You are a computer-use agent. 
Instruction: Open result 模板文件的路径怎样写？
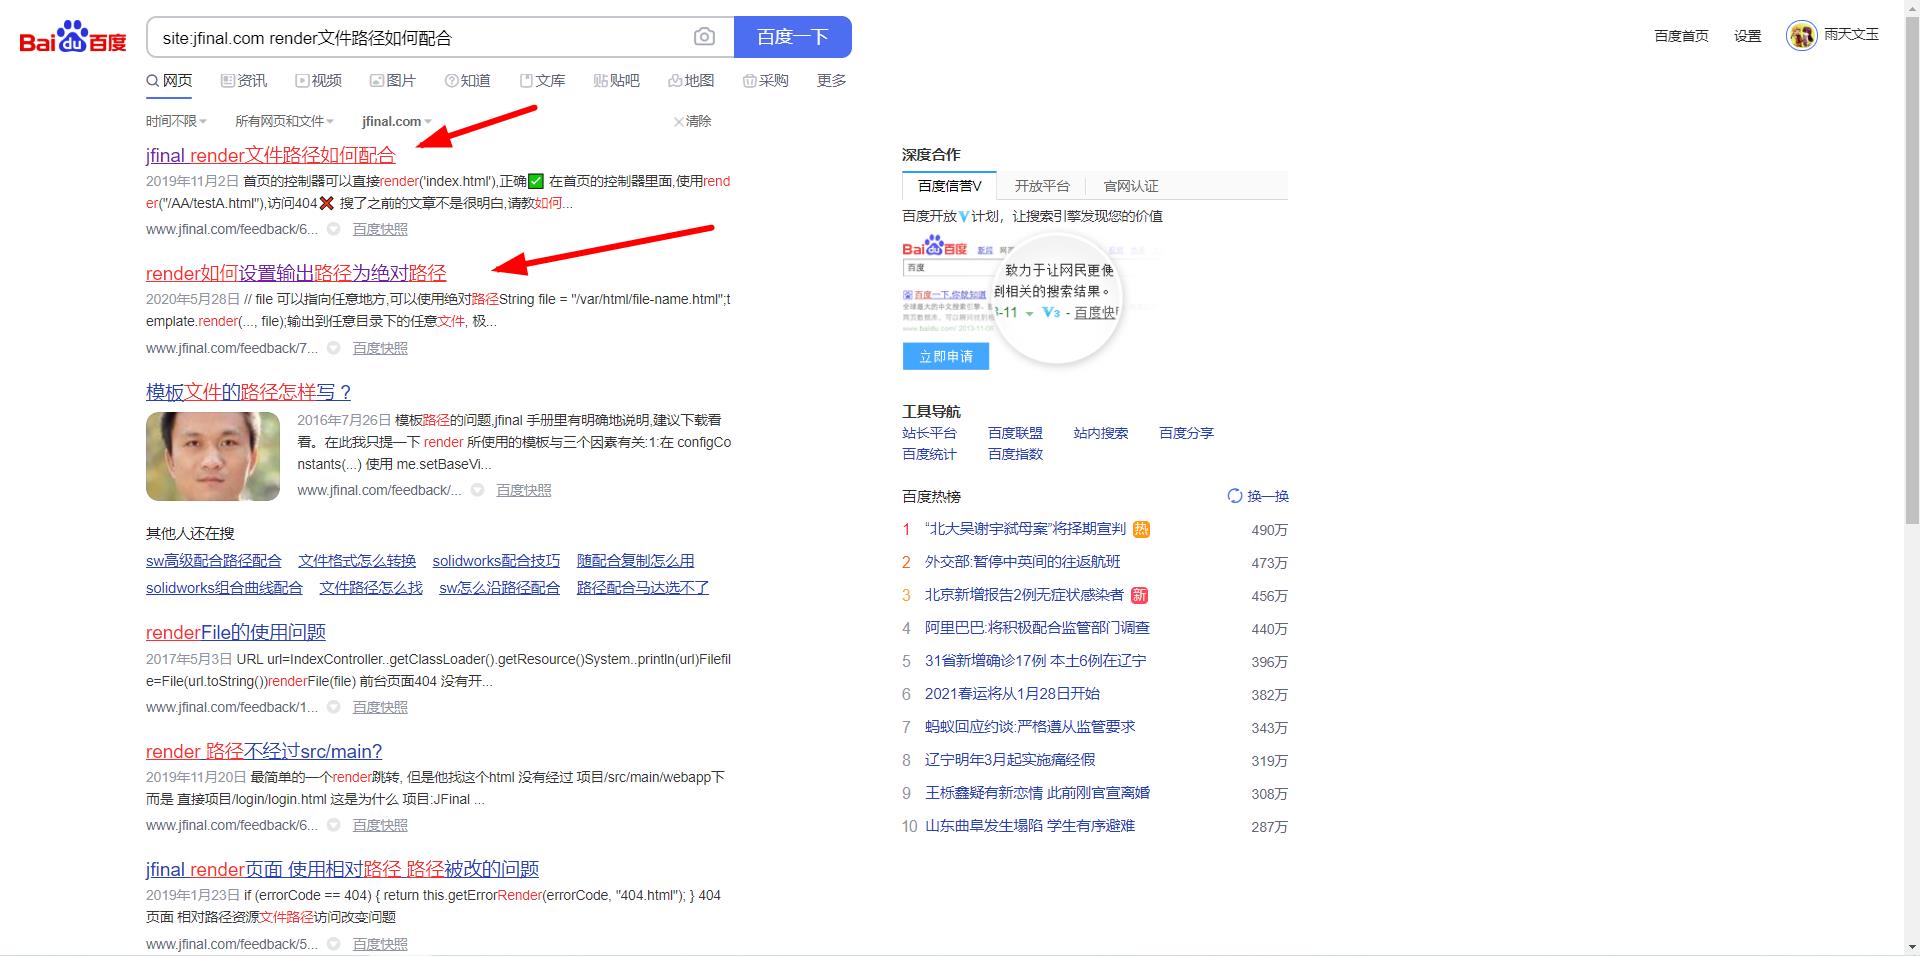[x=249, y=392]
